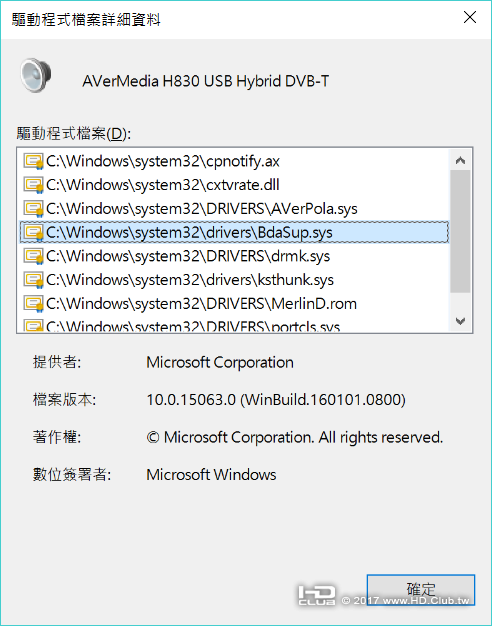Image resolution: width=492 pixels, height=626 pixels.
Task: Close the driver file details dialog
Action: click(470, 17)
